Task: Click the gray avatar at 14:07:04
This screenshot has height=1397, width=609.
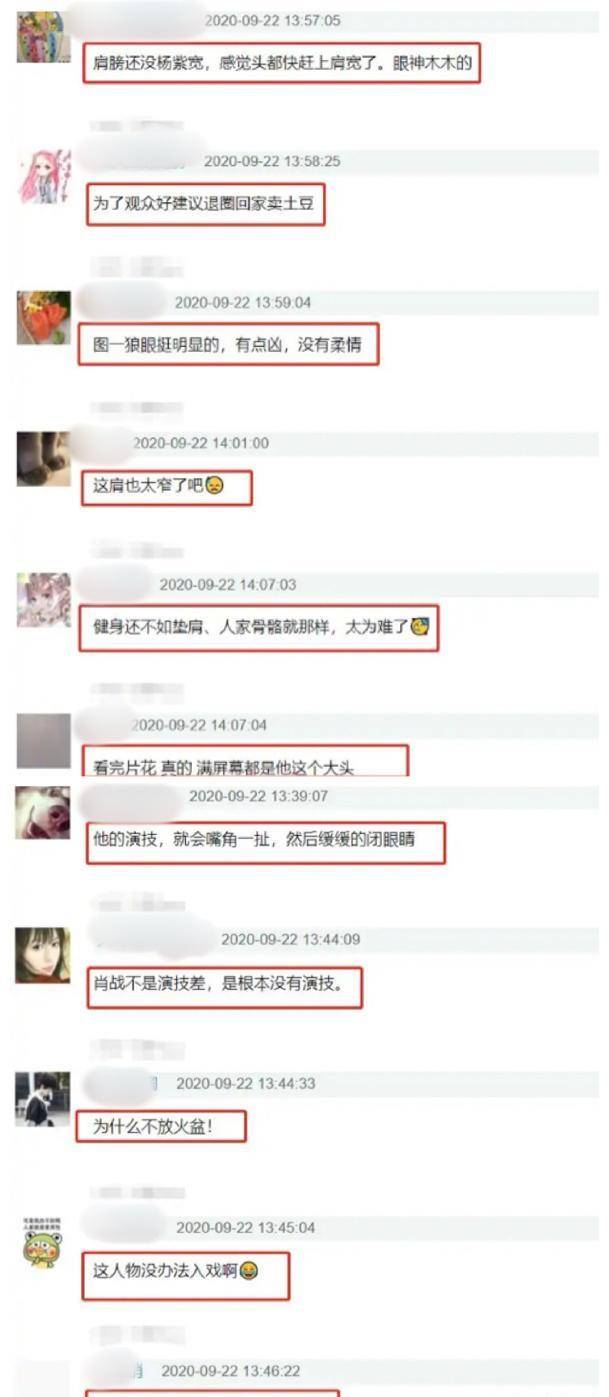Action: tap(43, 741)
